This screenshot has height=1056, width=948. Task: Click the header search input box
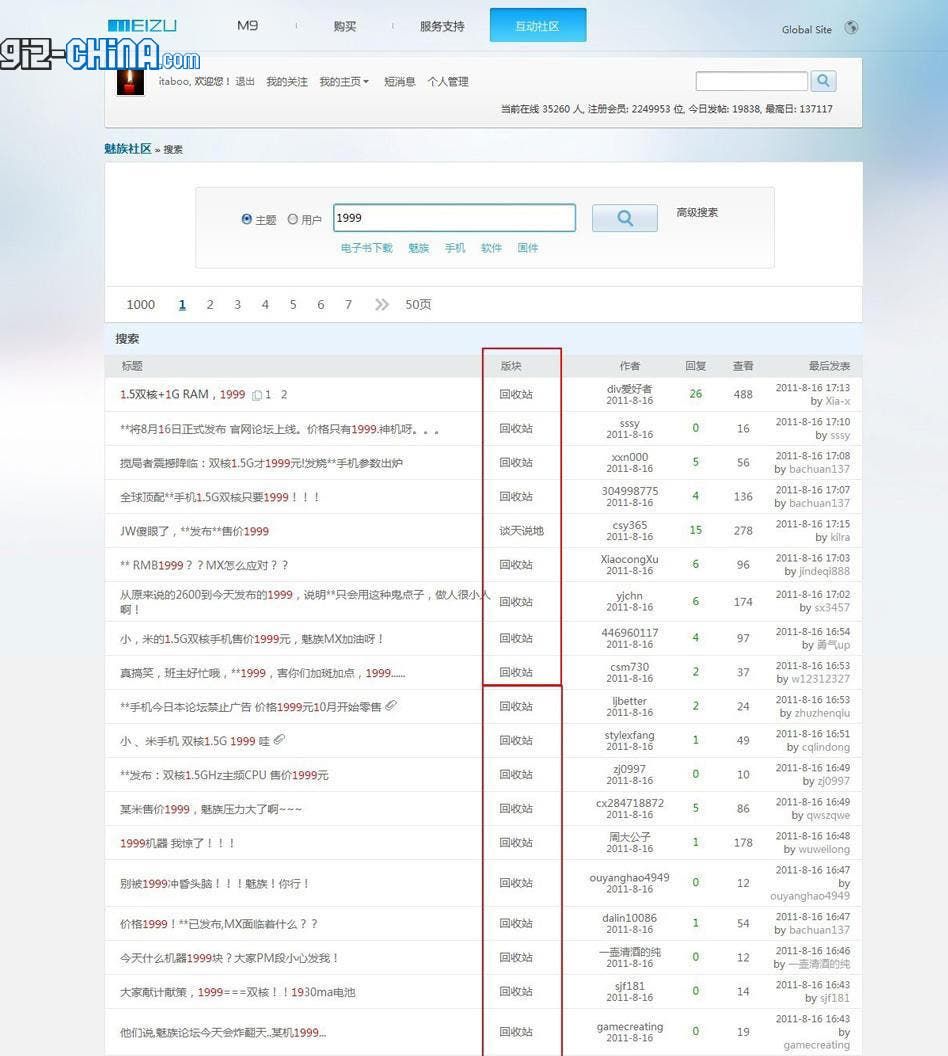(x=751, y=81)
